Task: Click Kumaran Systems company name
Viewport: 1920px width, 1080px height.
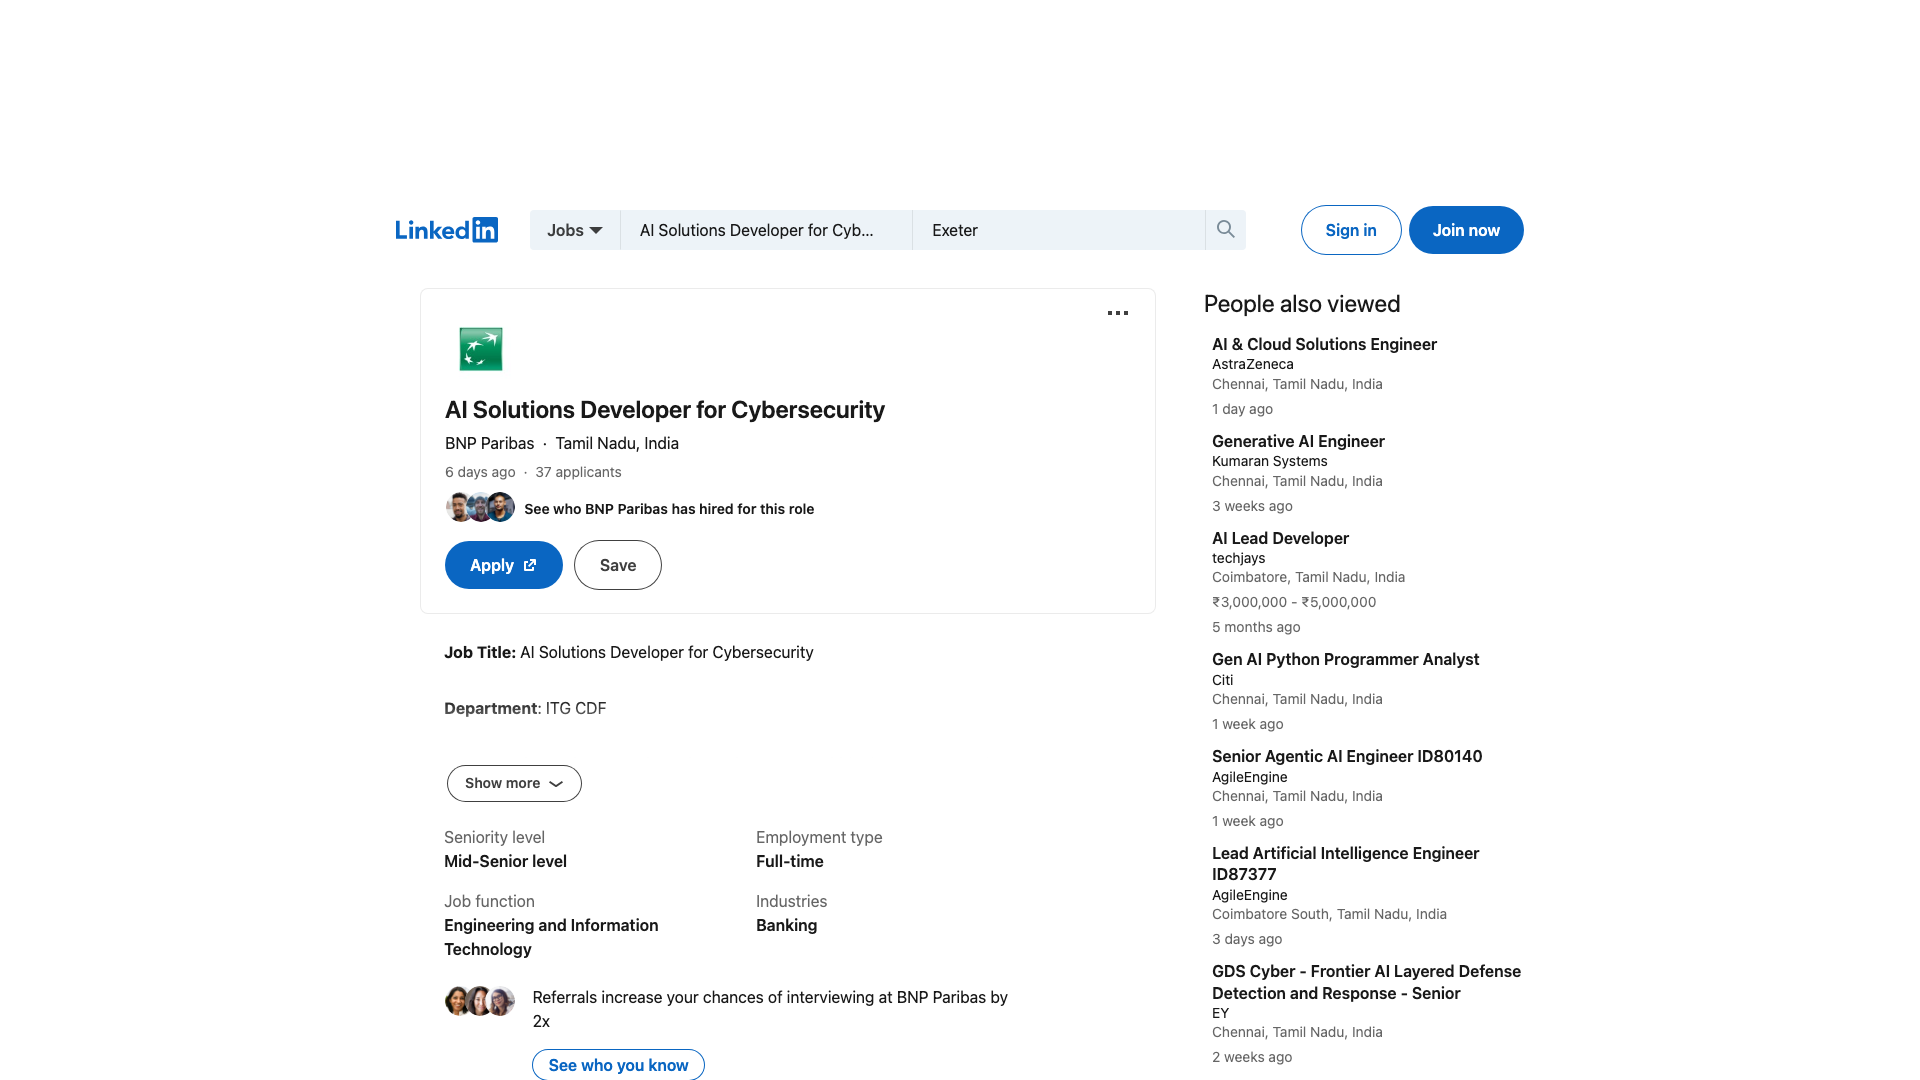Action: pos(1269,461)
